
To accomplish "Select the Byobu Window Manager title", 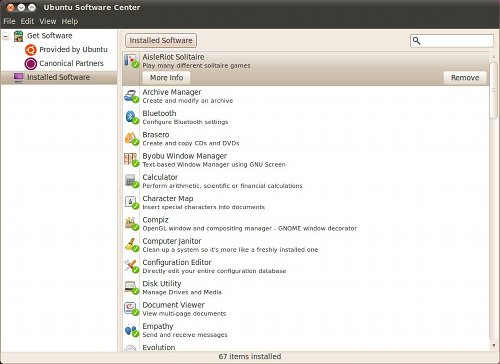I will tap(185, 156).
